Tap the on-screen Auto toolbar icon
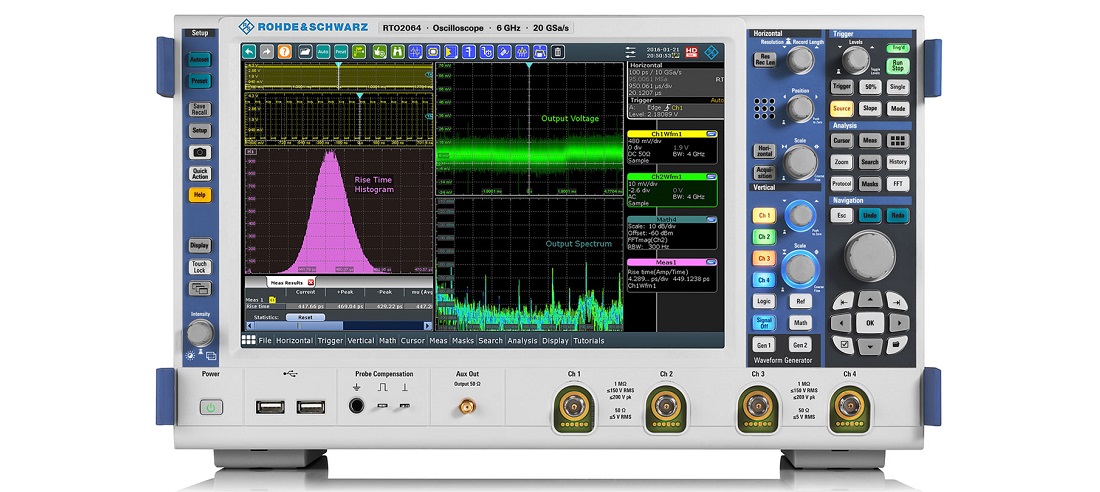Image resolution: width=1100 pixels, height=492 pixels. (x=323, y=51)
